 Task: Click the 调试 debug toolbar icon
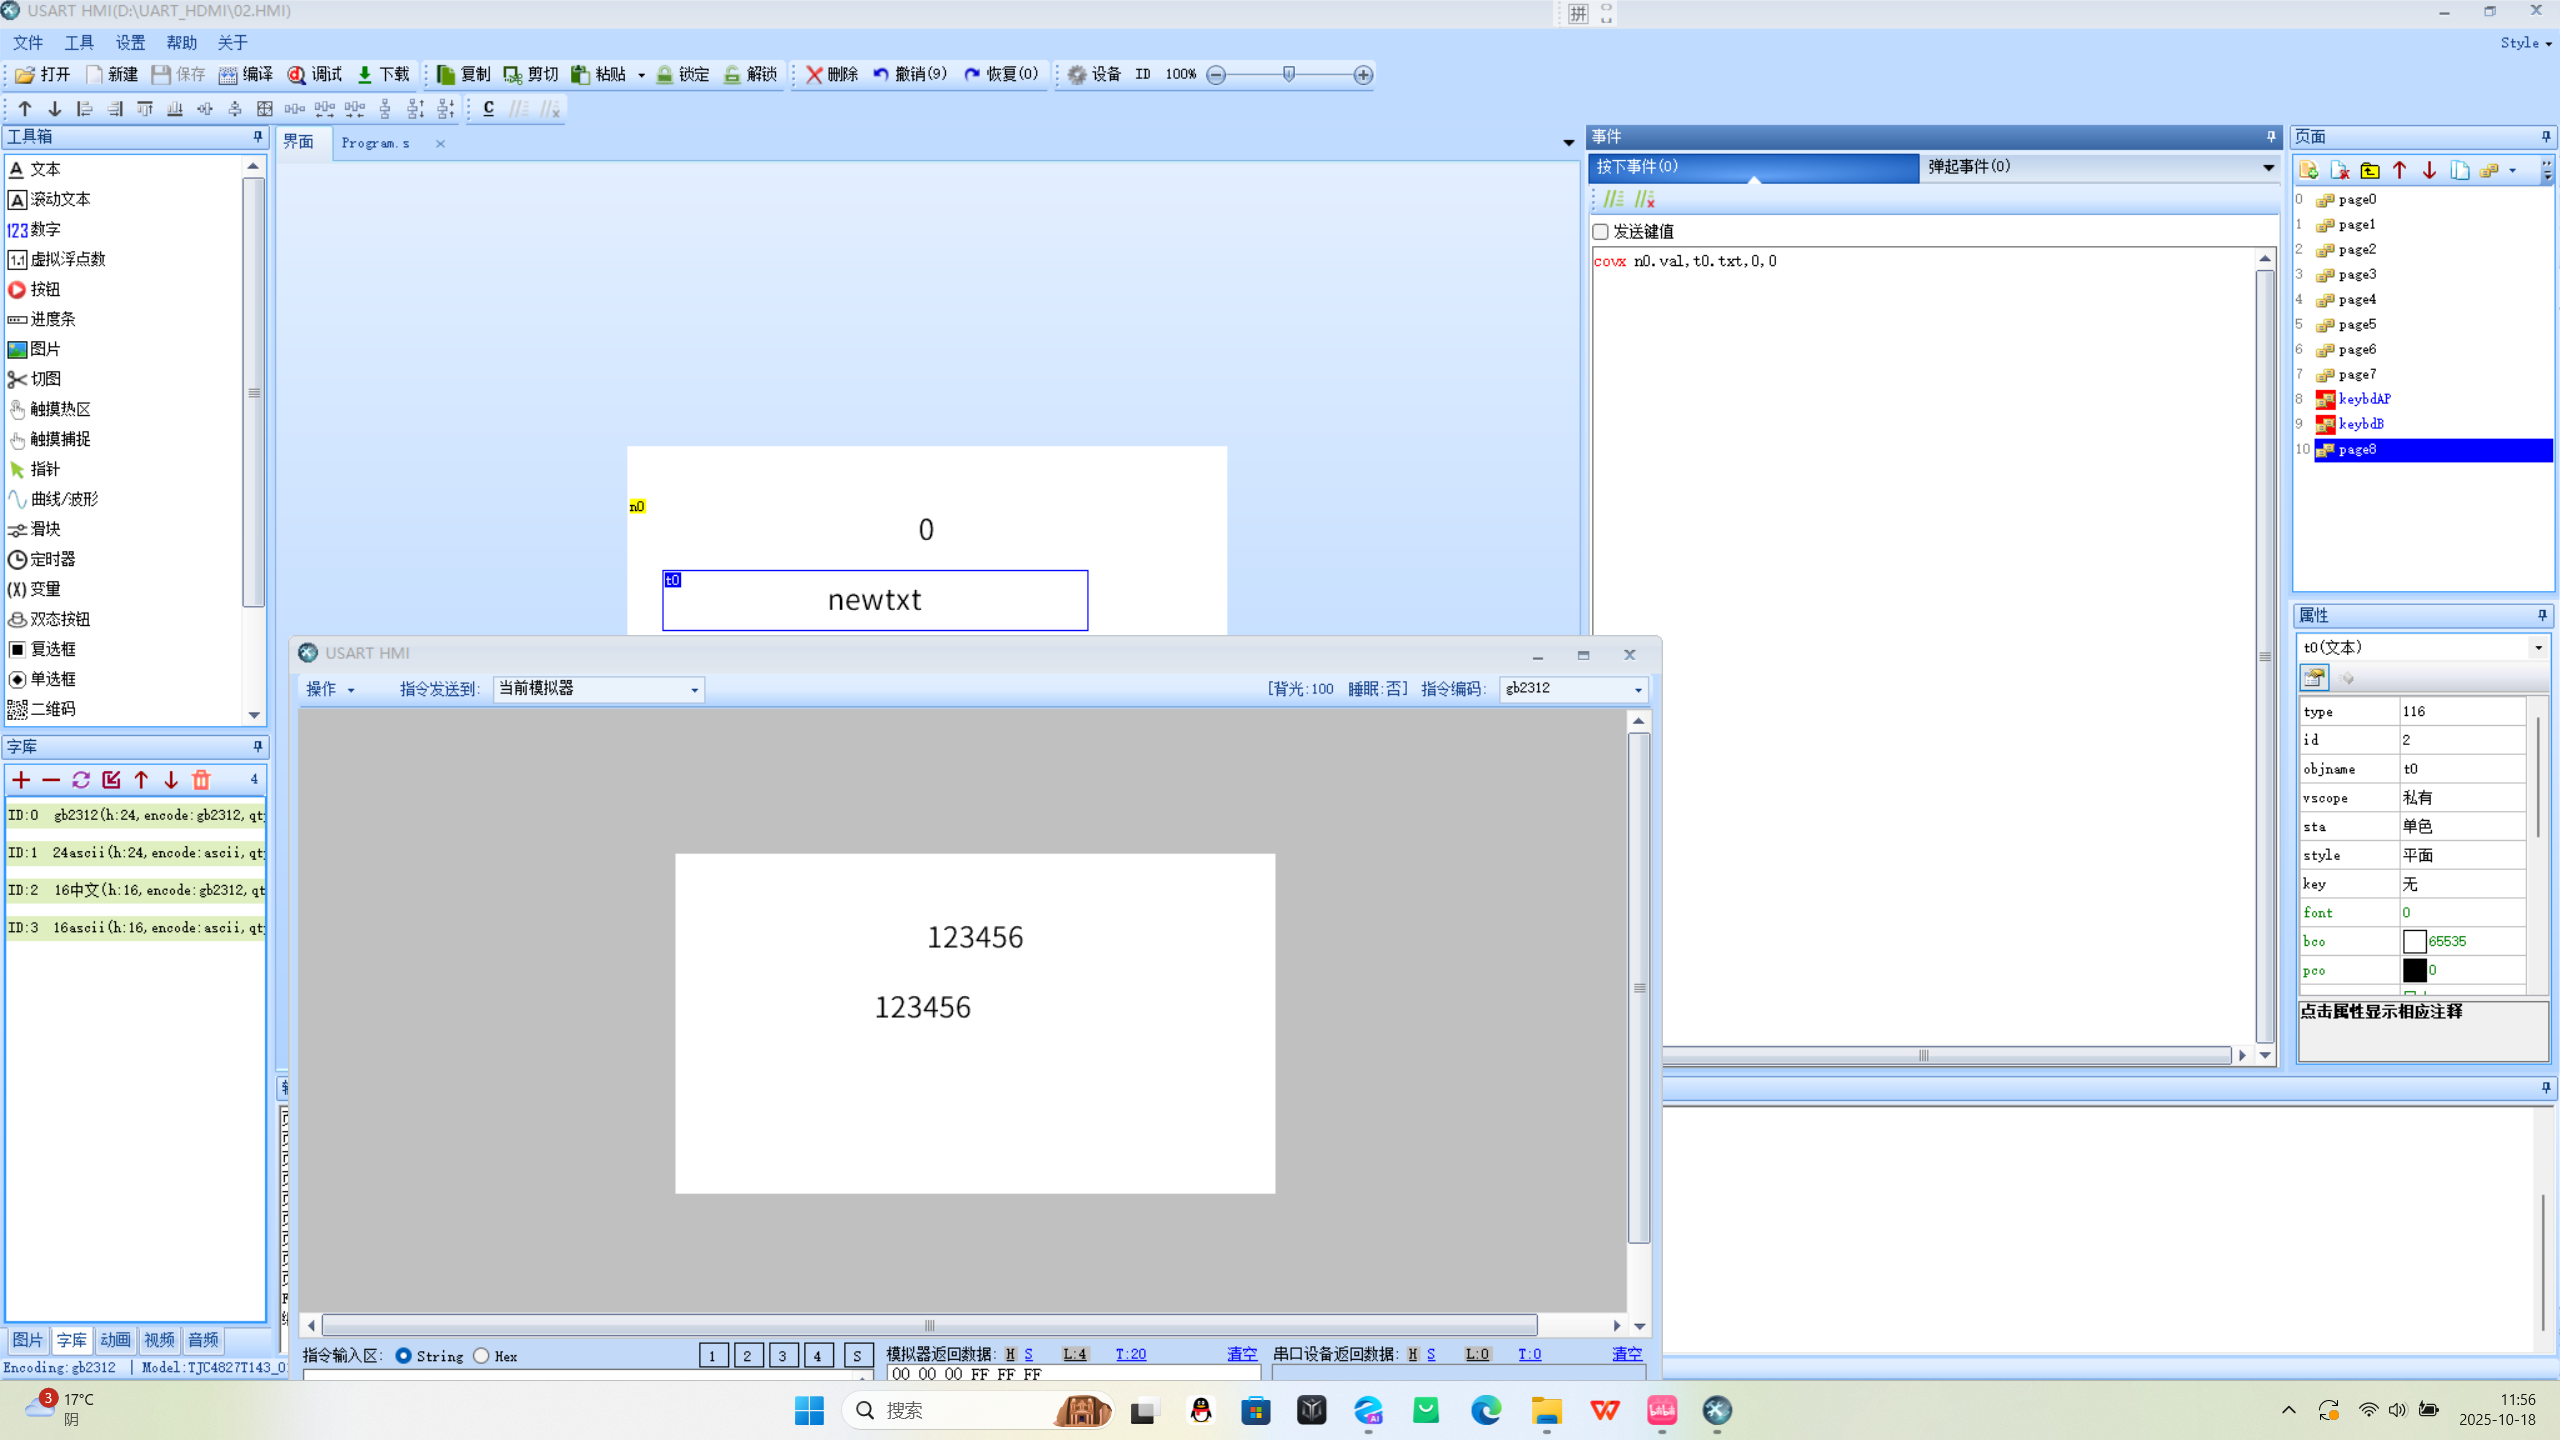click(x=314, y=74)
